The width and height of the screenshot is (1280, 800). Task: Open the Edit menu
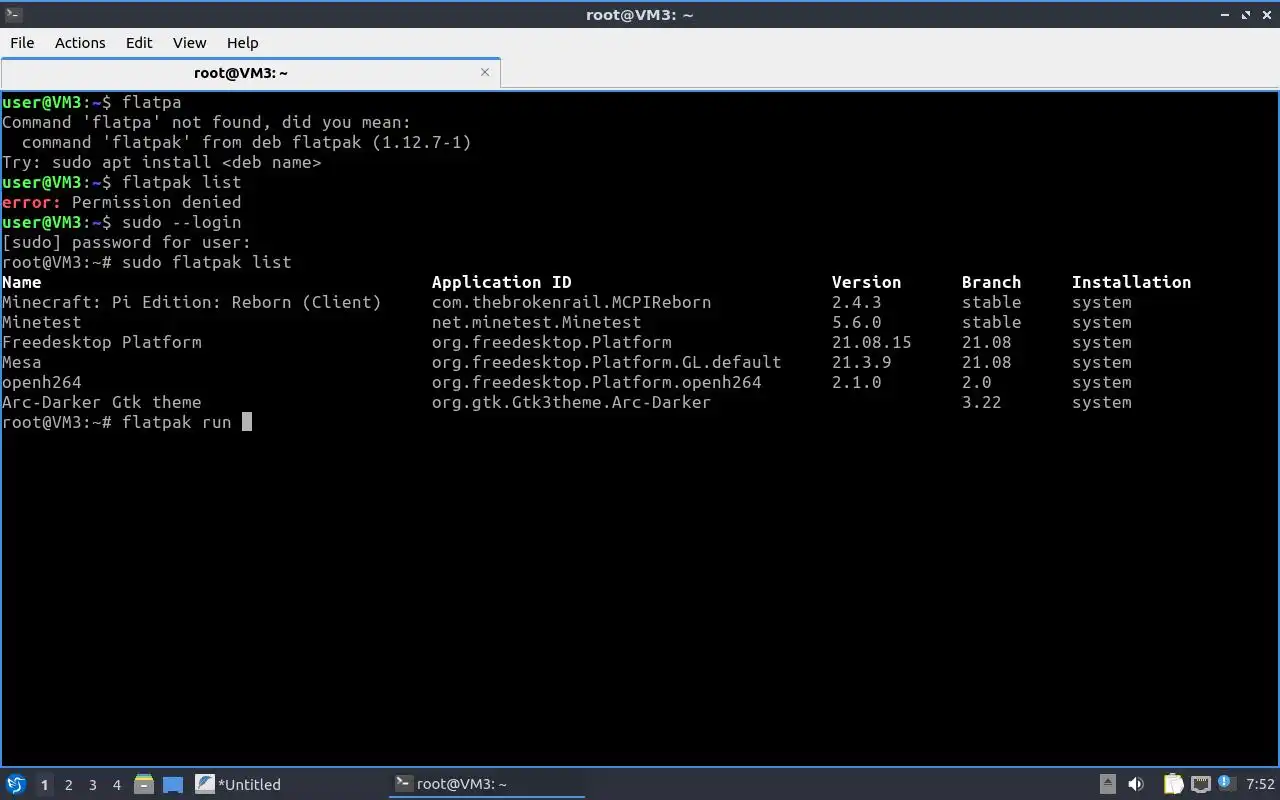tap(139, 43)
